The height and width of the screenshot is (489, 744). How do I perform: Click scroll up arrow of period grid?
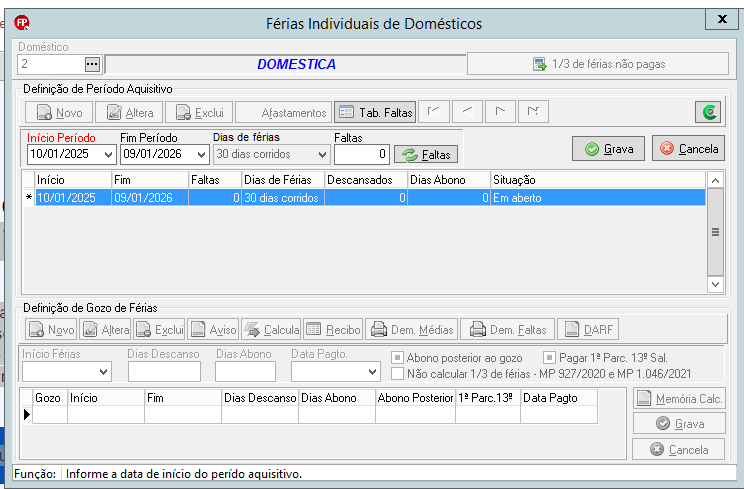716,180
